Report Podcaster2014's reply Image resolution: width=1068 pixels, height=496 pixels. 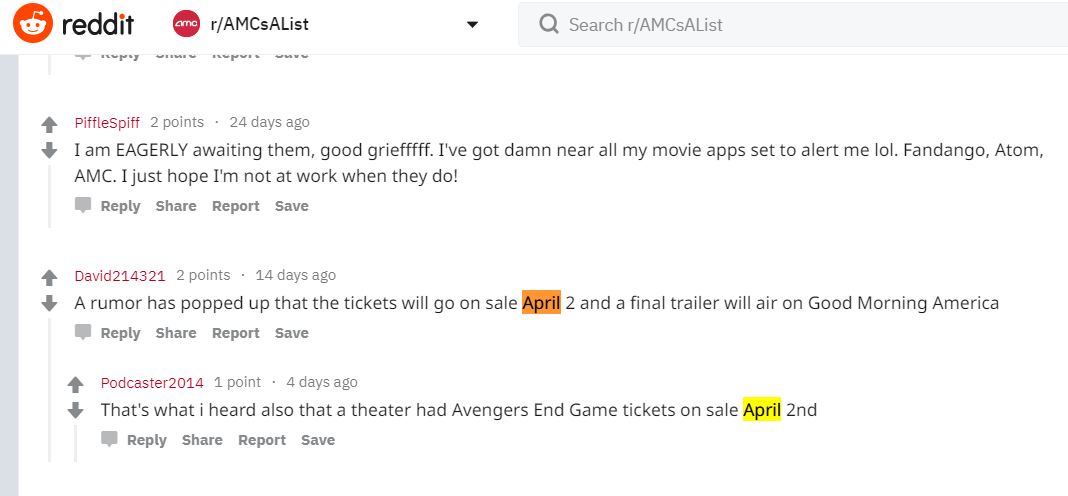point(262,440)
